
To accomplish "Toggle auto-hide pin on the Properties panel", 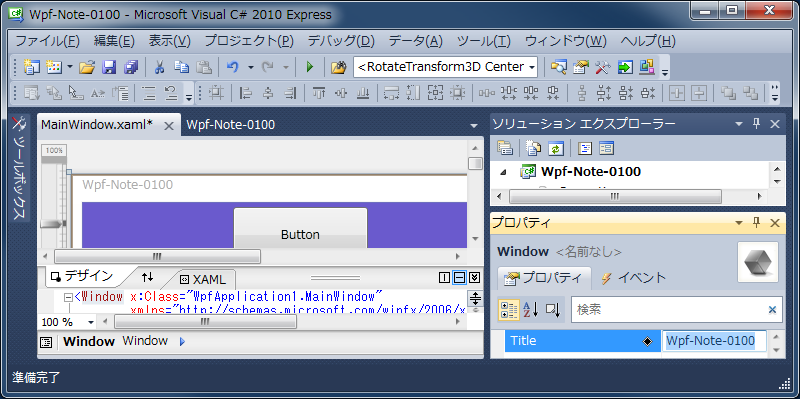I will point(757,222).
